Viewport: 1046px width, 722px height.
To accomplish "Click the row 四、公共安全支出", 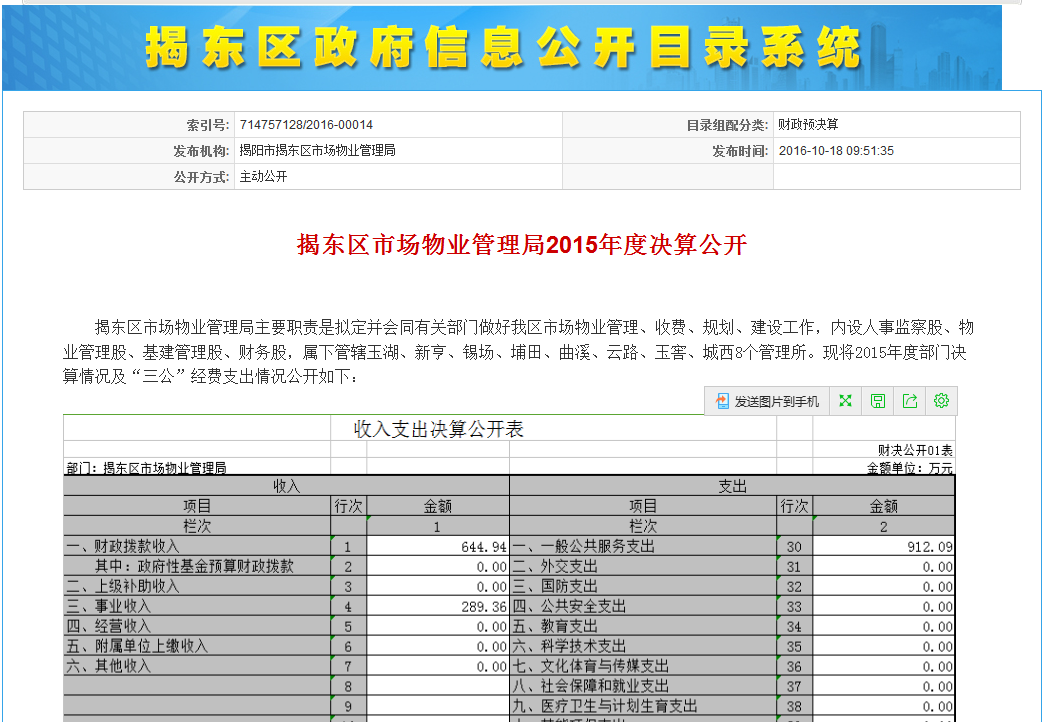I will (x=569, y=607).
